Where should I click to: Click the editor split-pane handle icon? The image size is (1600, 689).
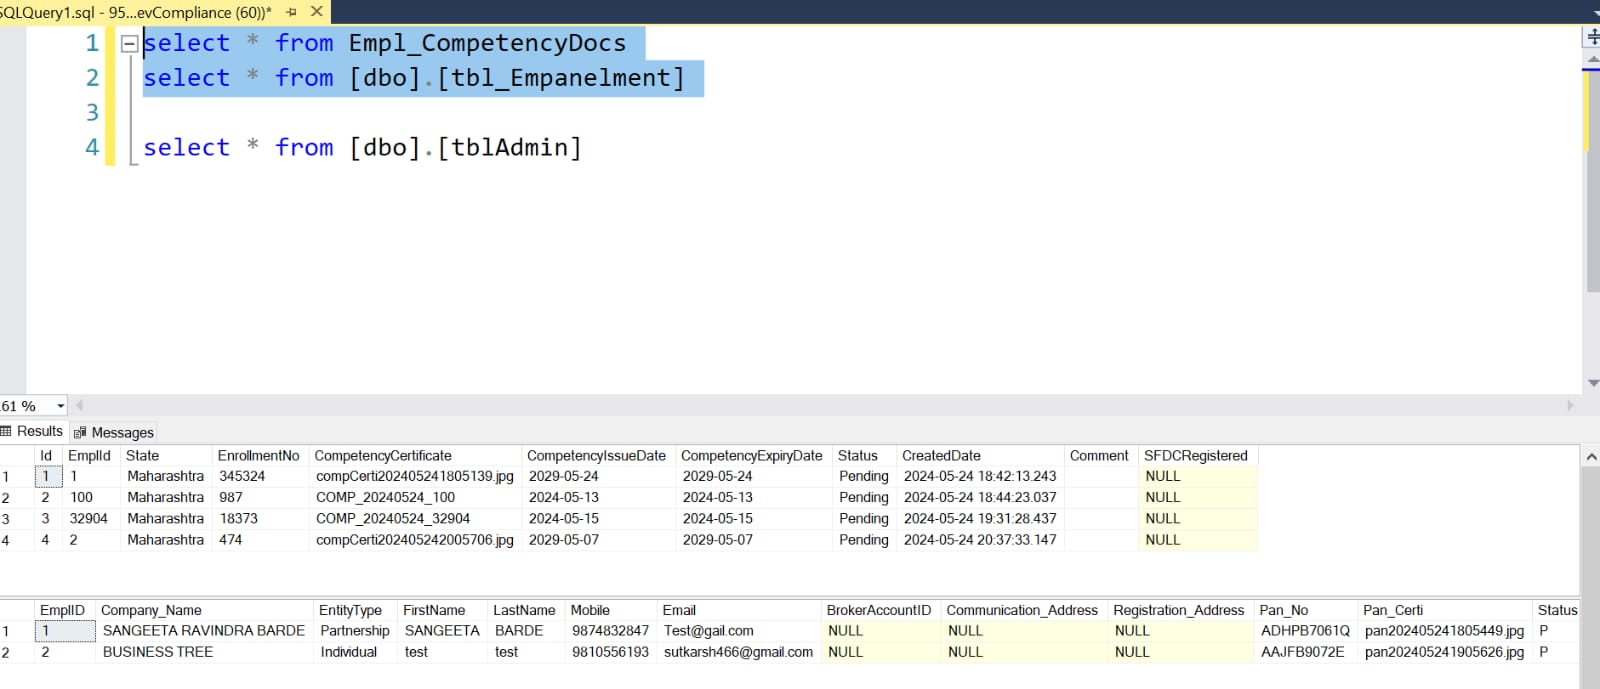click(1592, 37)
